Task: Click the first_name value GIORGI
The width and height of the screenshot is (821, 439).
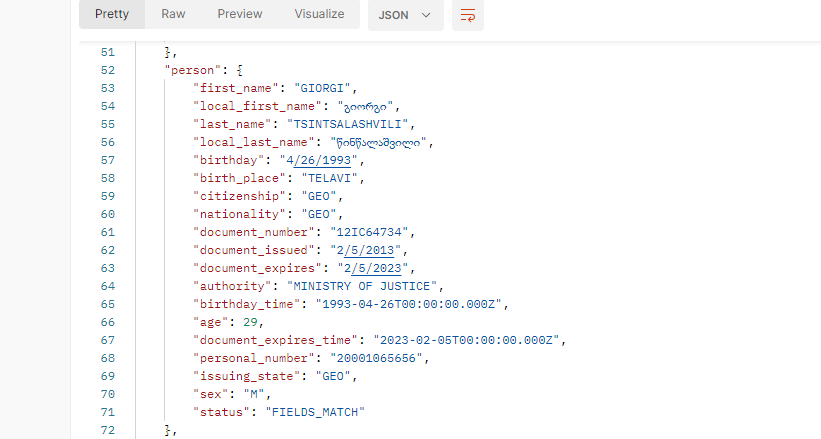Action: pyautogui.click(x=322, y=88)
